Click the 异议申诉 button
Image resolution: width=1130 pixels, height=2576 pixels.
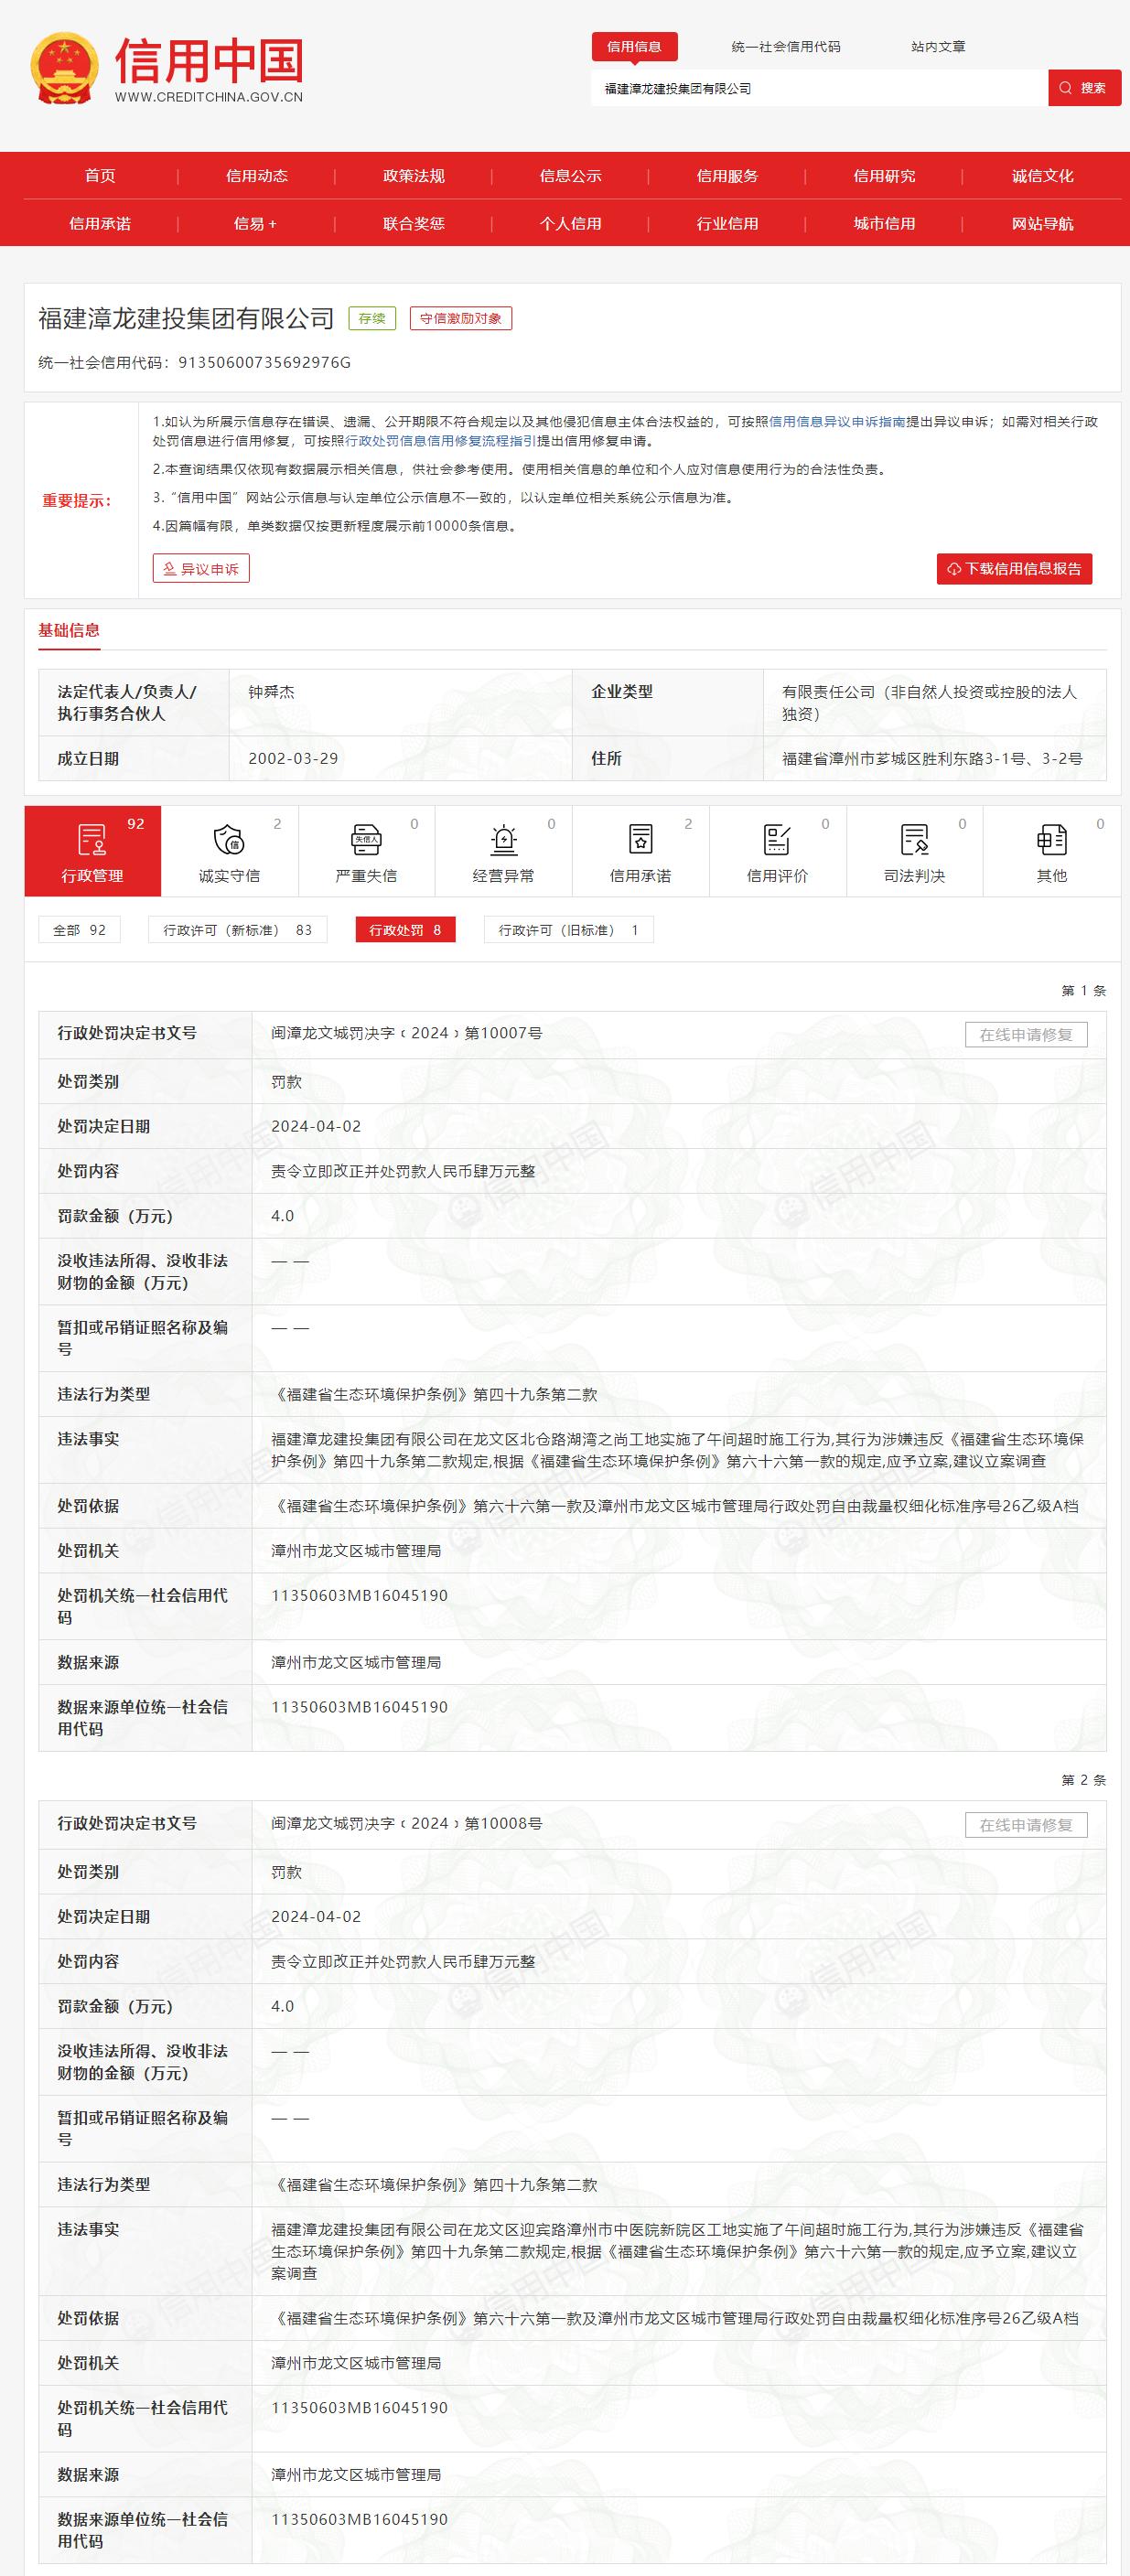click(201, 569)
